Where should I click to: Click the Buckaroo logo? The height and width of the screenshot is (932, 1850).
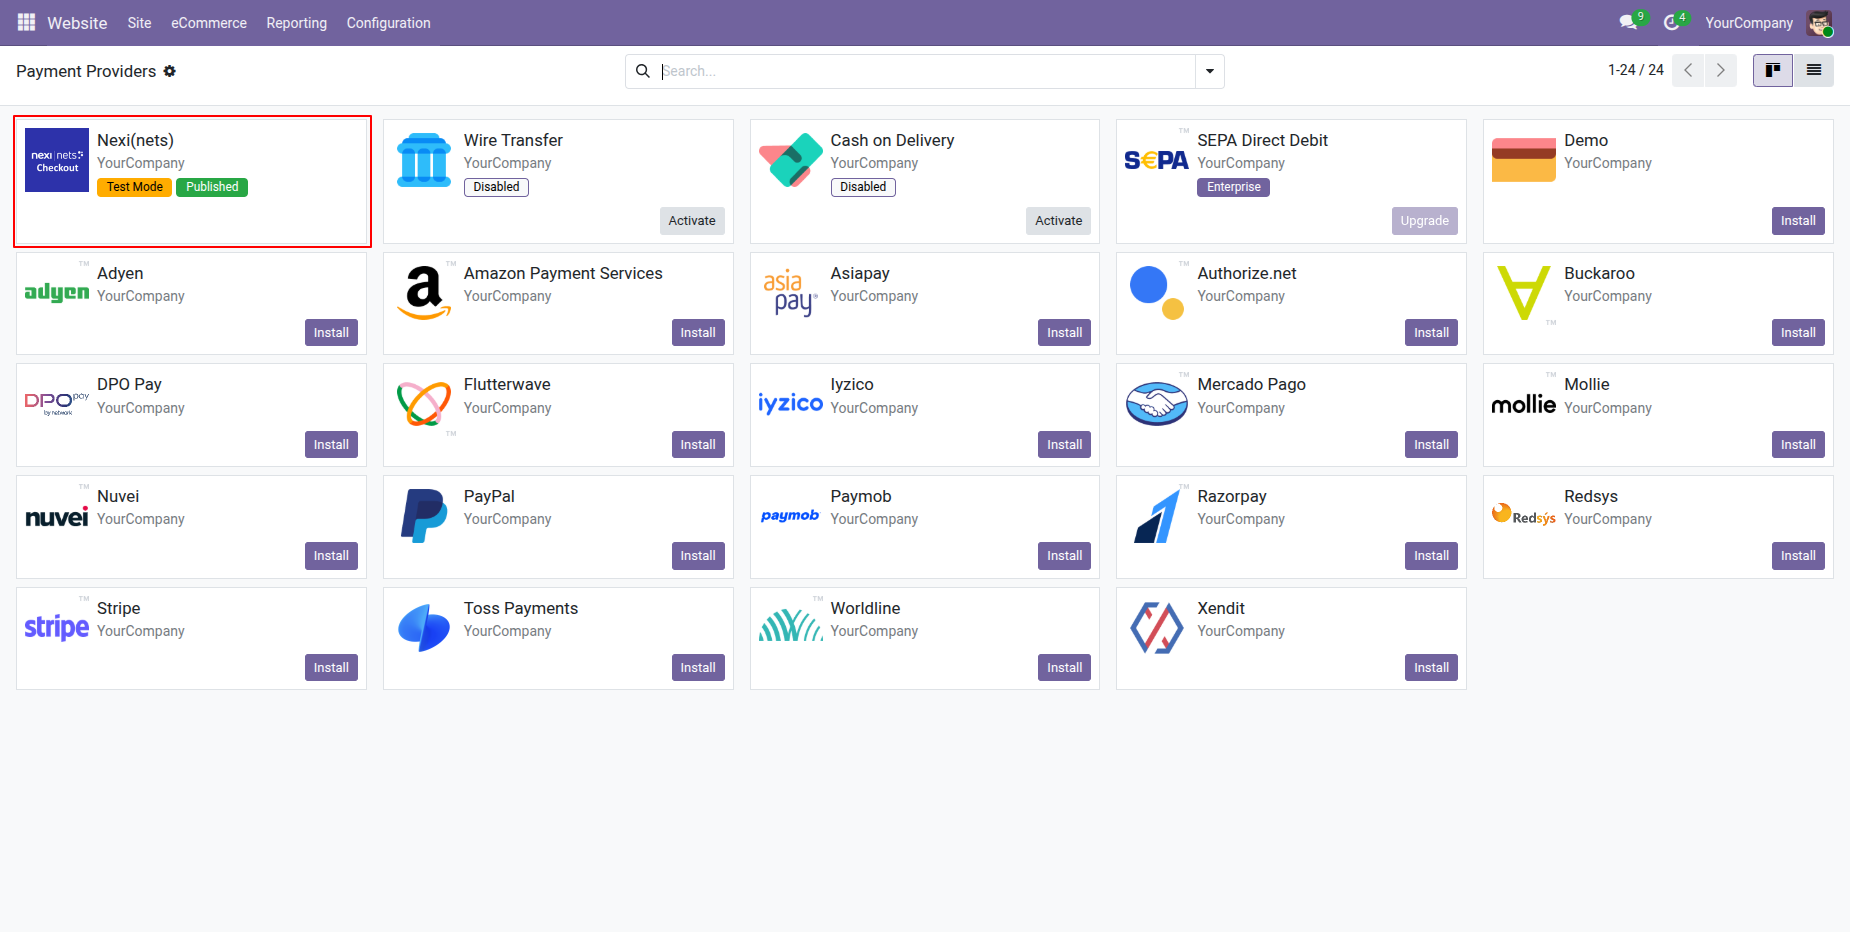pyautogui.click(x=1523, y=292)
